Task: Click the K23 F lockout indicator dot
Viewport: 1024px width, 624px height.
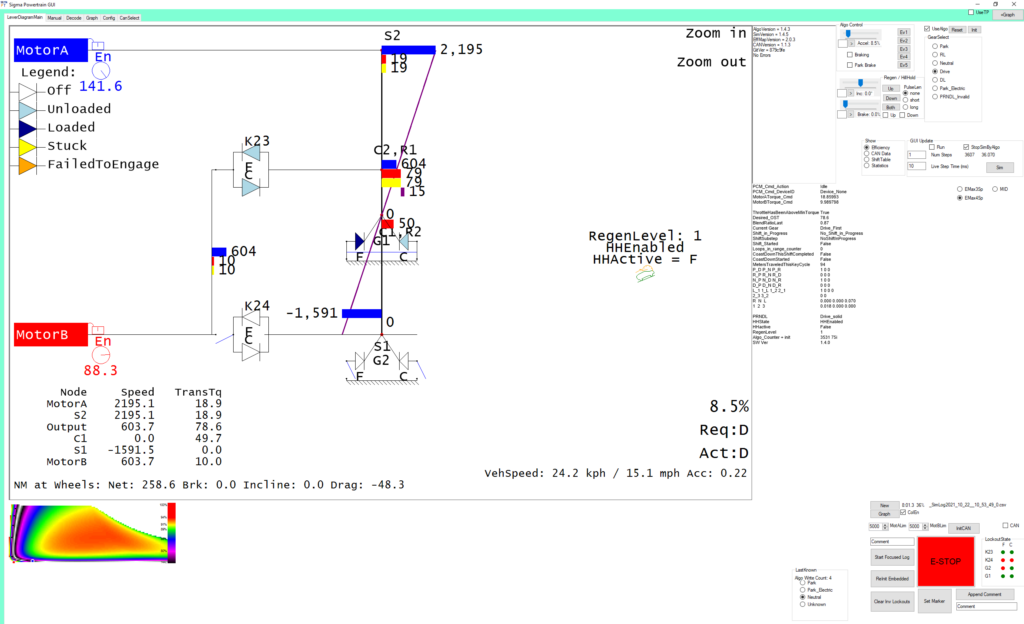Action: click(x=1003, y=552)
